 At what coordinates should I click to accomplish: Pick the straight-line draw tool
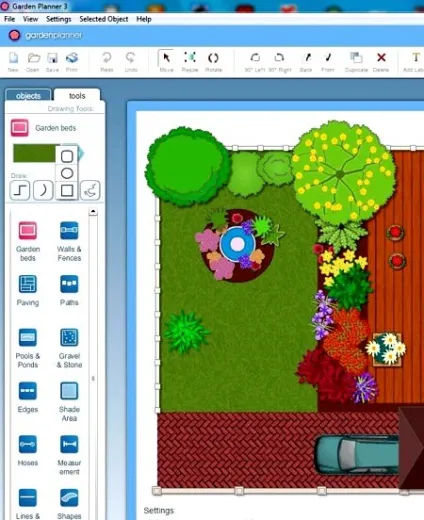20,190
